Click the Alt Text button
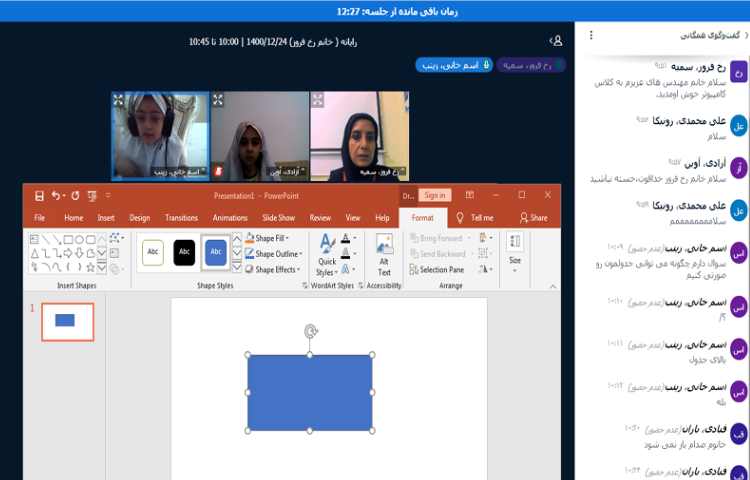The image size is (750, 480). (x=384, y=255)
